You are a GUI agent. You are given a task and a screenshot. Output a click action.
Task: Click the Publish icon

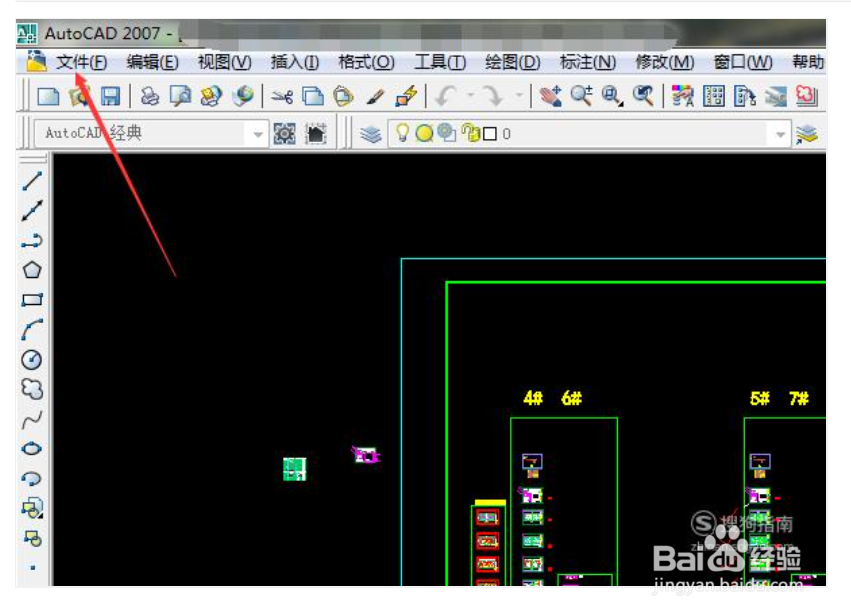[211, 96]
